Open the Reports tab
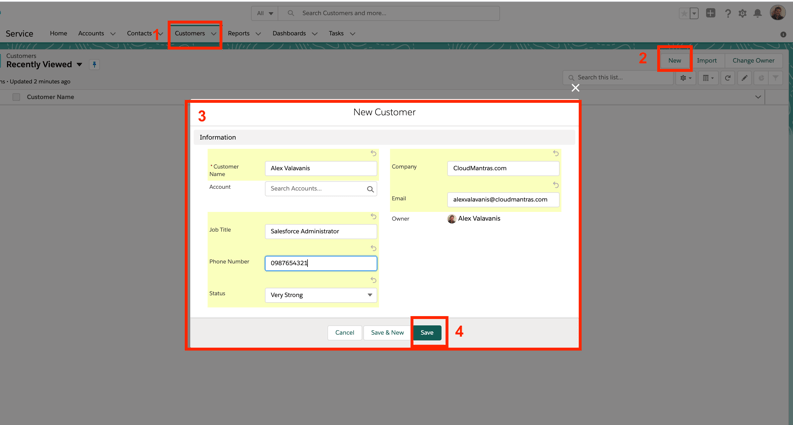 (x=238, y=34)
